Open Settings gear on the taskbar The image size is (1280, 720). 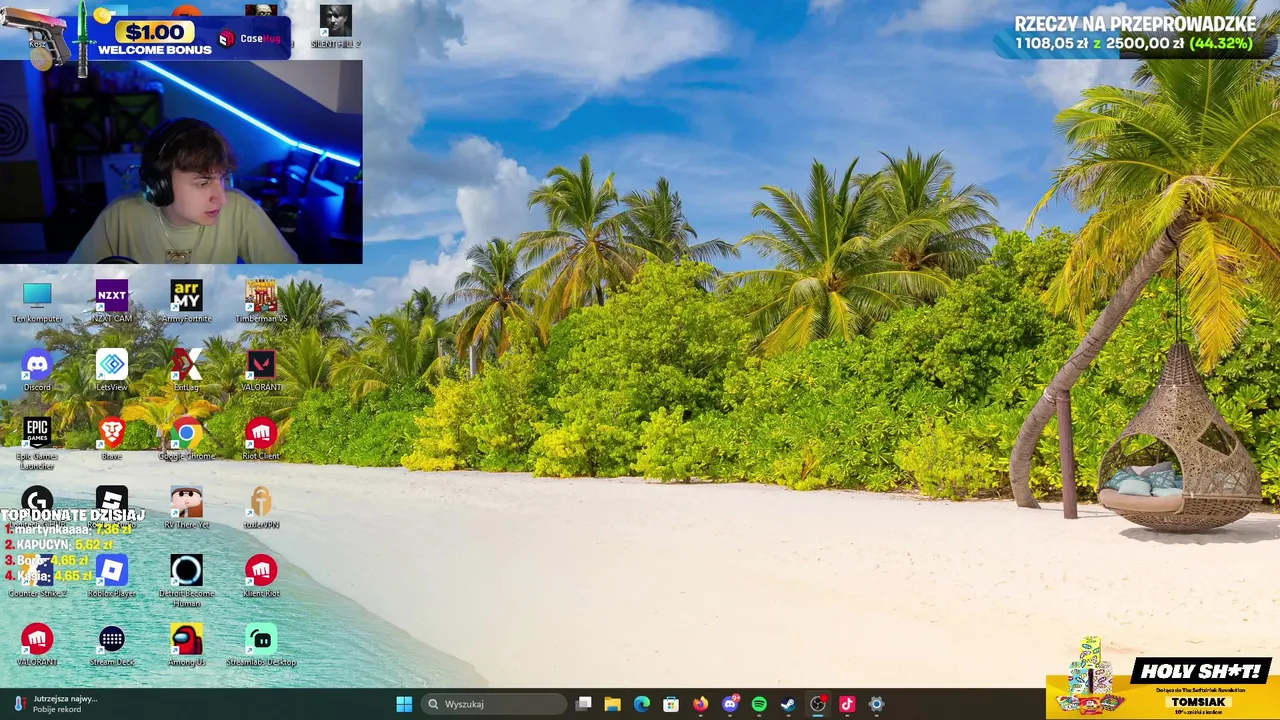(x=876, y=704)
